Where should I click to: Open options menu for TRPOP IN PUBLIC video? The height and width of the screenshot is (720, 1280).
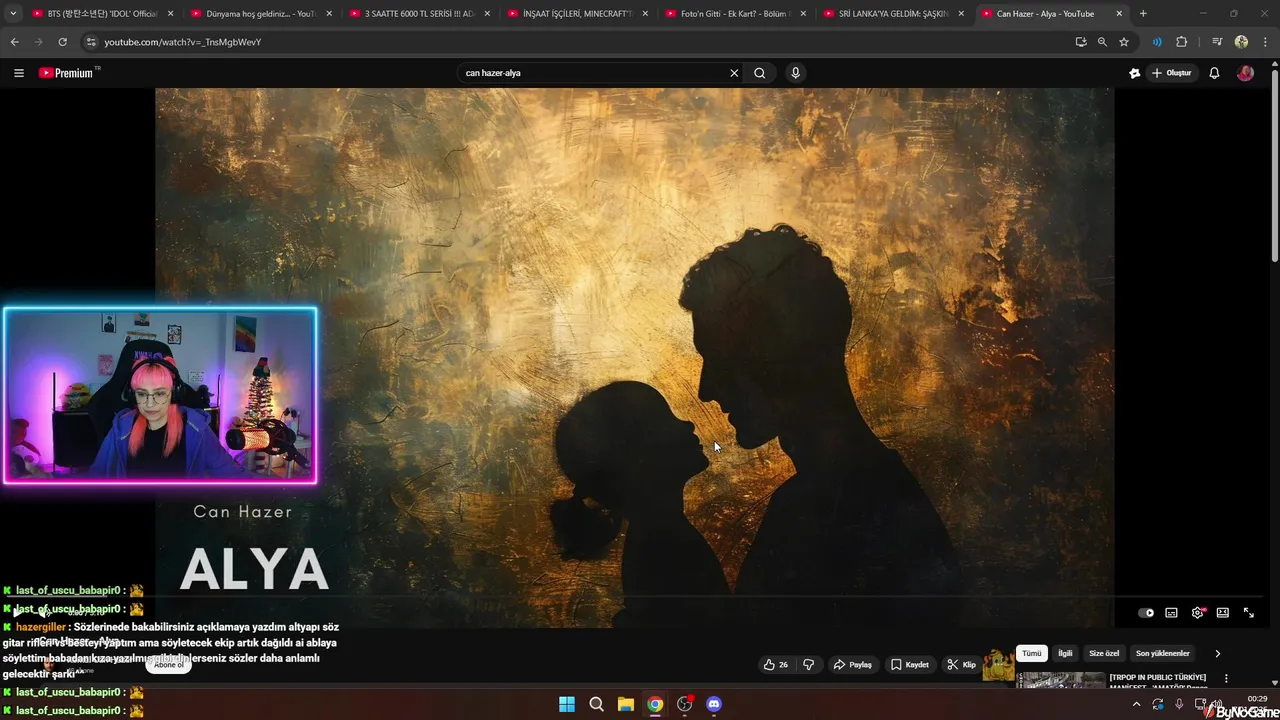pyautogui.click(x=1226, y=678)
